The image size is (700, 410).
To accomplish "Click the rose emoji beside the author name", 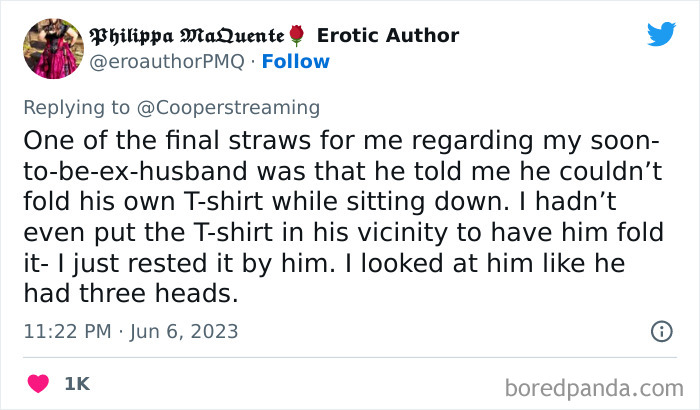I will pos(296,36).
